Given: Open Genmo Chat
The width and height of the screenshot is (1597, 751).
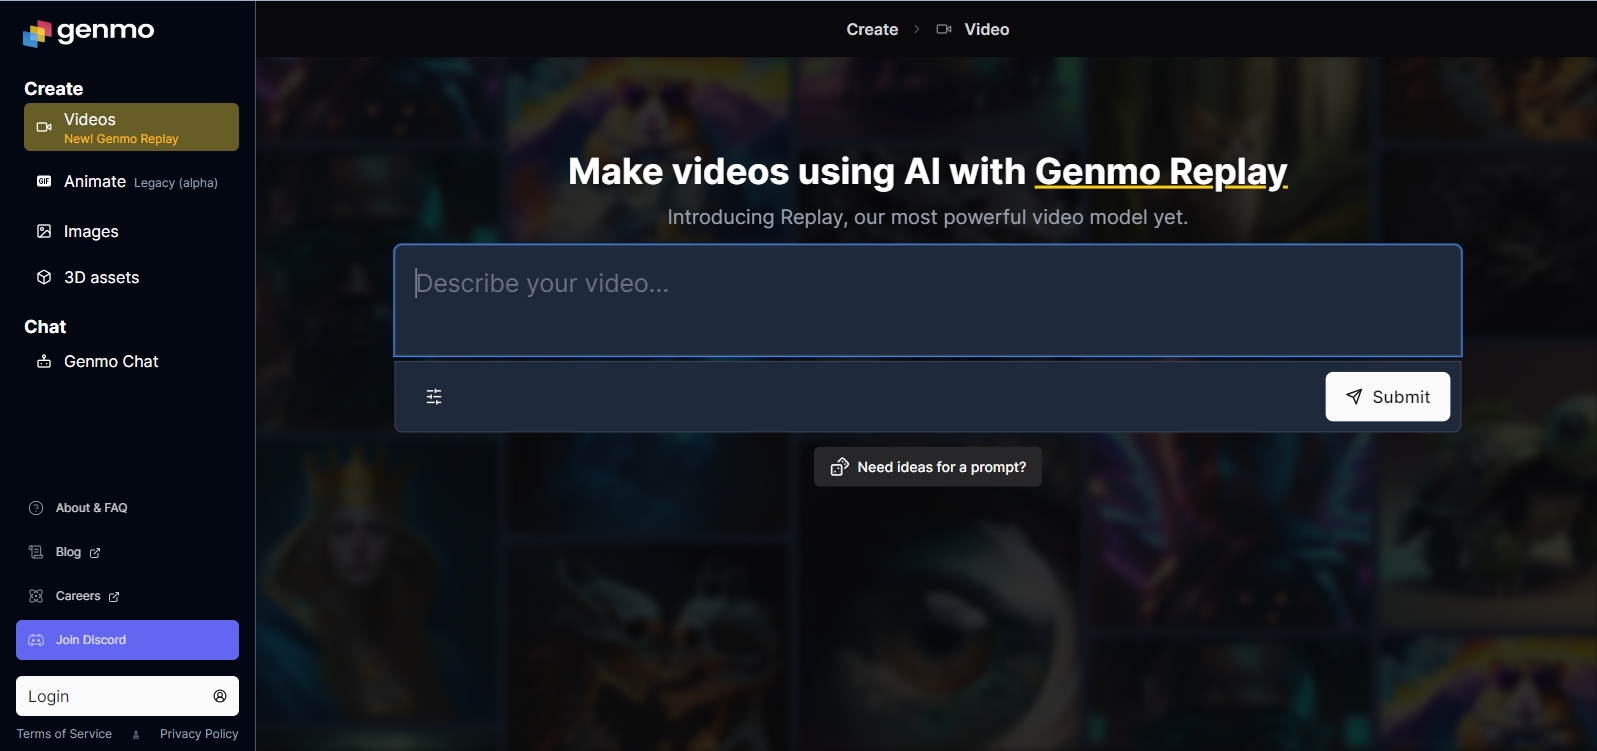Looking at the screenshot, I should coord(131,361).
